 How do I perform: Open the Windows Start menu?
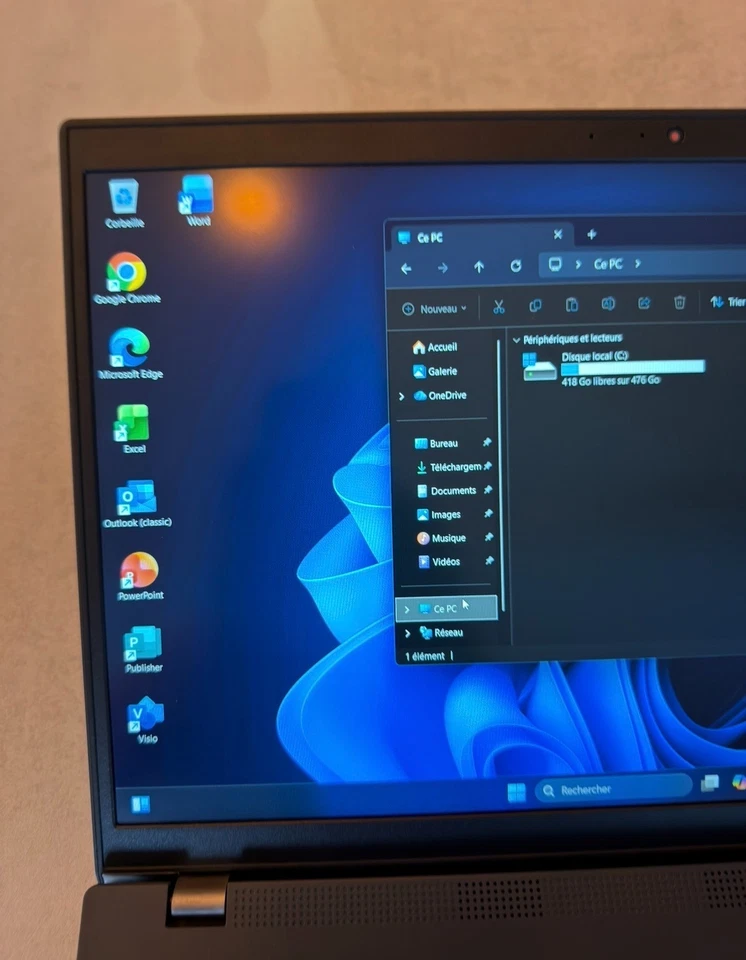516,792
